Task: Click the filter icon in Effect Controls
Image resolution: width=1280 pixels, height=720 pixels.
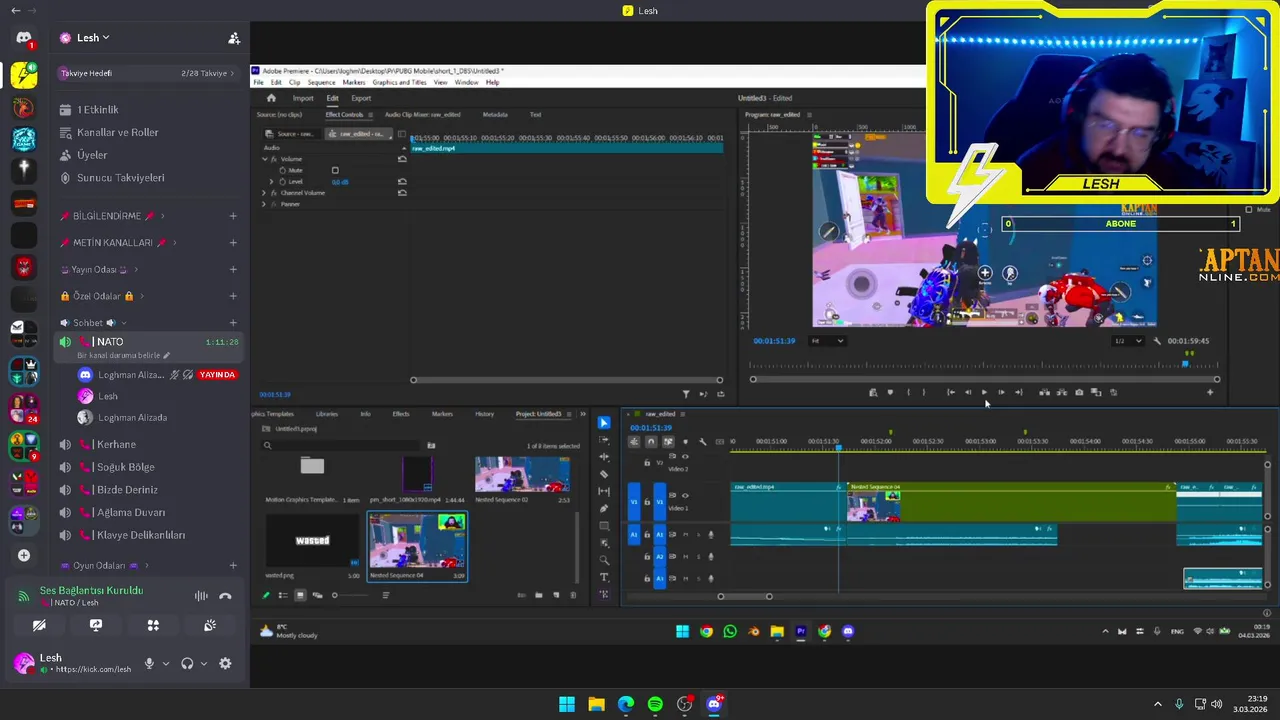Action: click(x=685, y=394)
